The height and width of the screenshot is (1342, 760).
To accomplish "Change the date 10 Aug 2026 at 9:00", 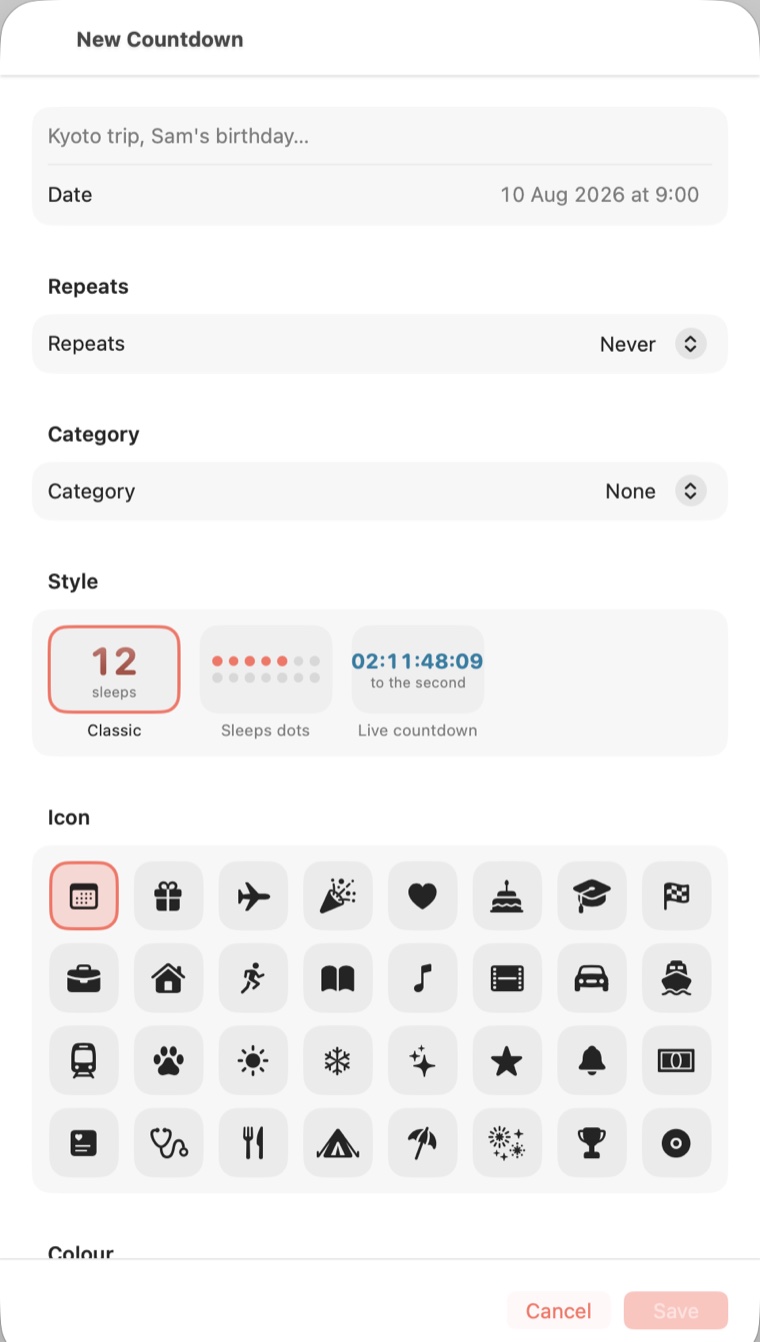I will click(600, 195).
